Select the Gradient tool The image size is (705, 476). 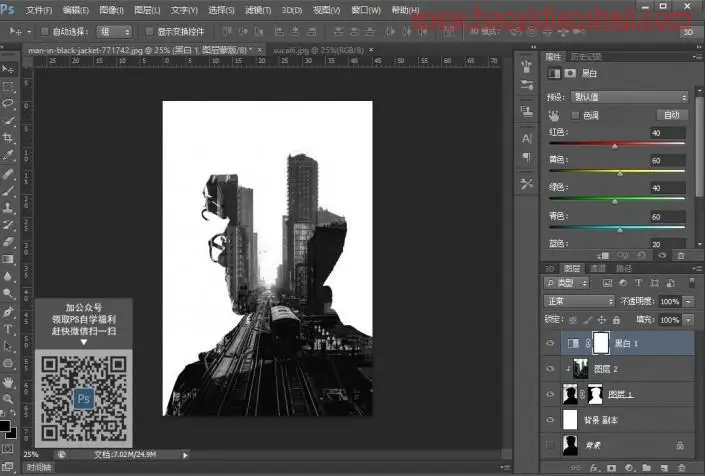(x=8, y=259)
